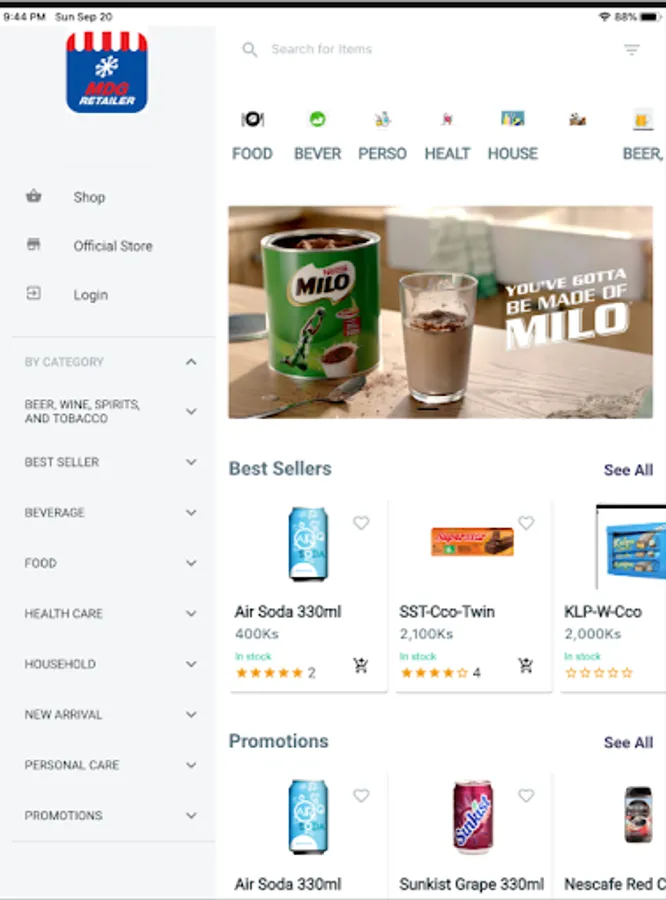Add Air Soda 330ml best seller to cart
The height and width of the screenshot is (900, 666).
click(x=361, y=665)
